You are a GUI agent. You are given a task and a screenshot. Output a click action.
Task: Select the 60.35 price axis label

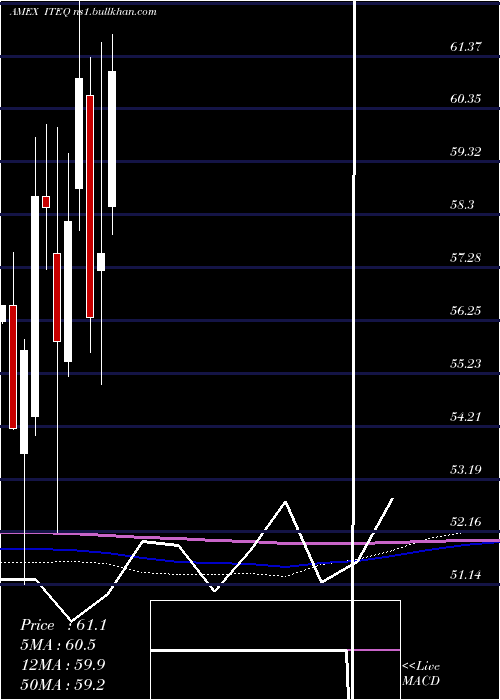pos(466,99)
